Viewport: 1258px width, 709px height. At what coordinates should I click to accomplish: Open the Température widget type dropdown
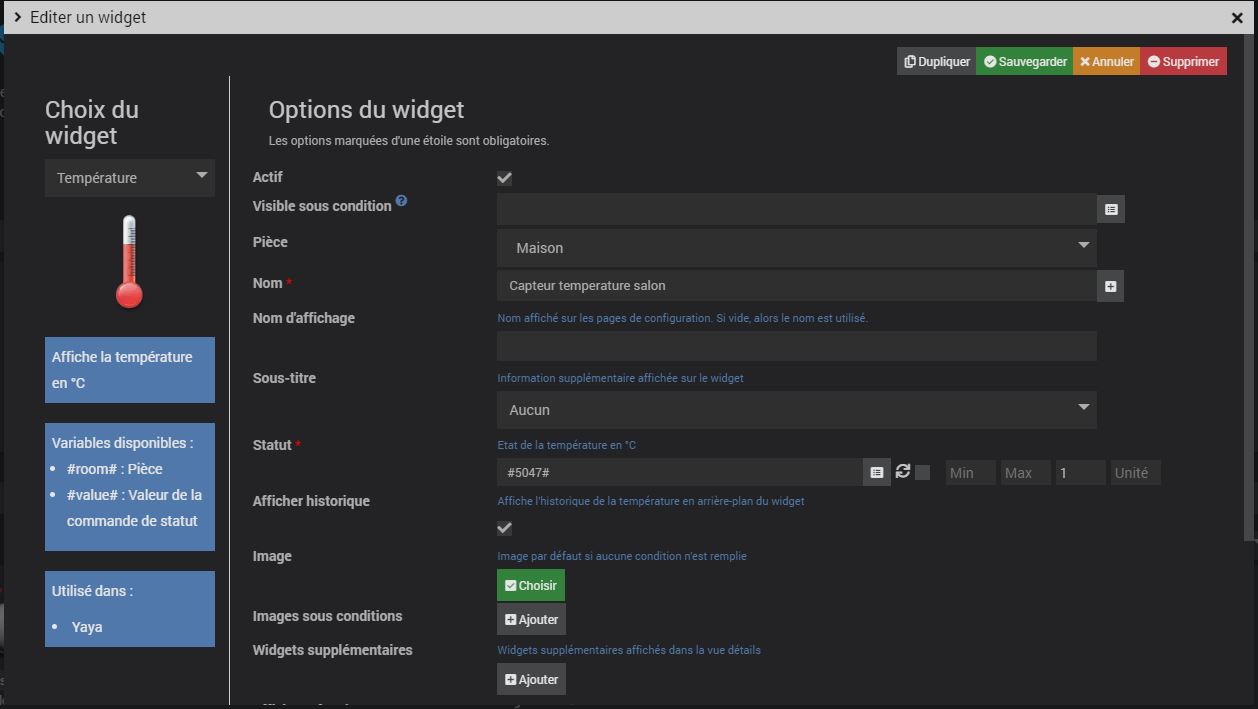tap(130, 178)
